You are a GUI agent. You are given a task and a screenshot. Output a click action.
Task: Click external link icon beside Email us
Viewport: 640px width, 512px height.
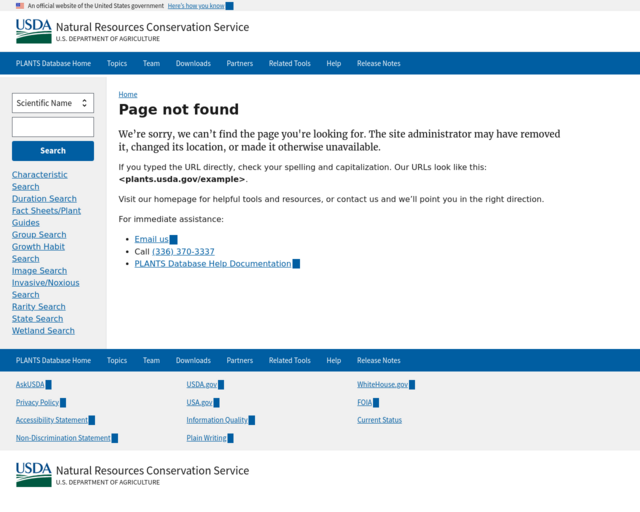[x=173, y=240]
